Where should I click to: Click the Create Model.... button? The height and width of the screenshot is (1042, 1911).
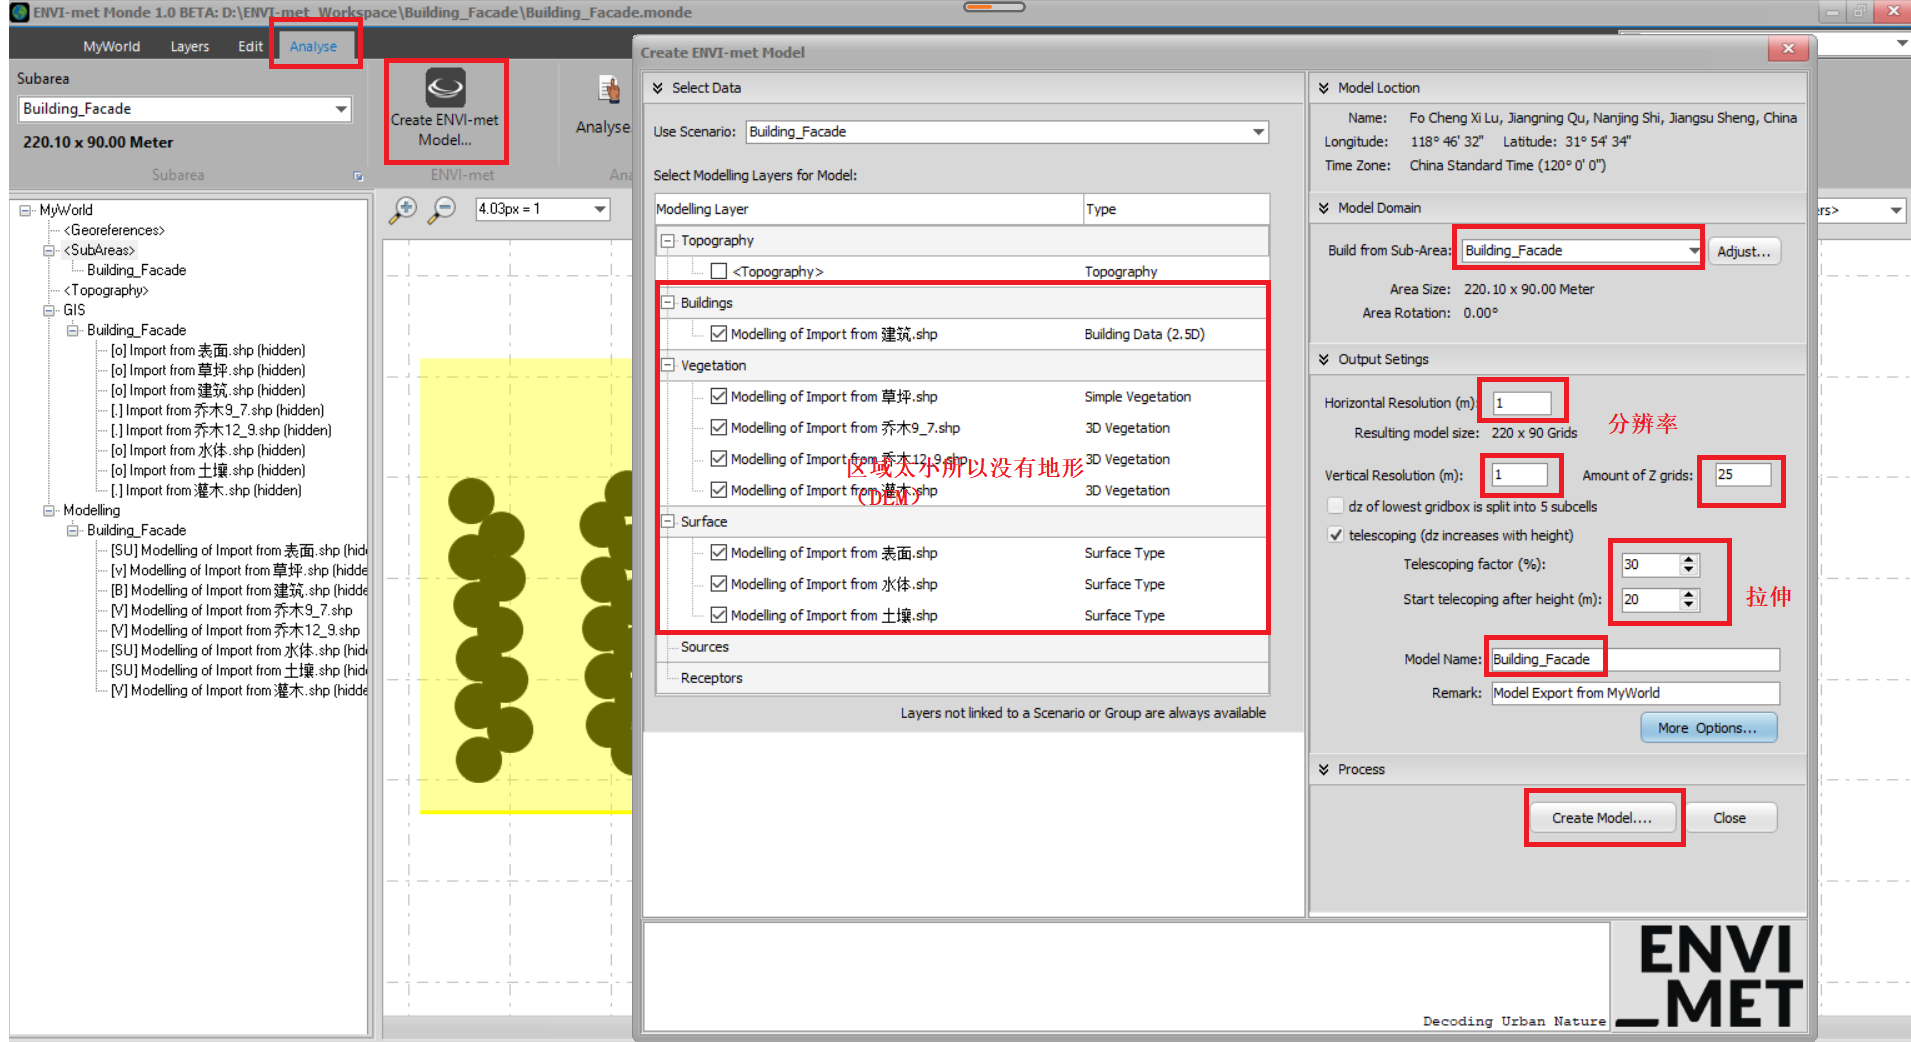1602,818
